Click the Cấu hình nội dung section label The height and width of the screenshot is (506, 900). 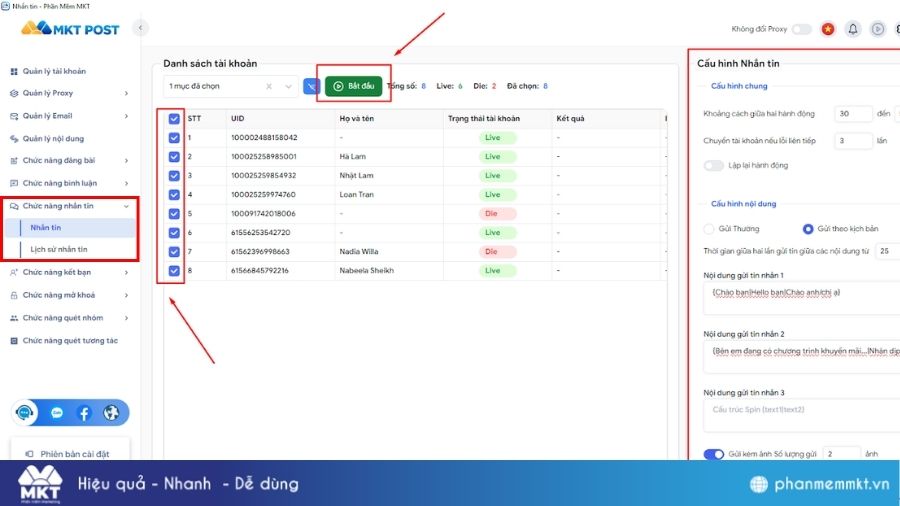tap(743, 204)
